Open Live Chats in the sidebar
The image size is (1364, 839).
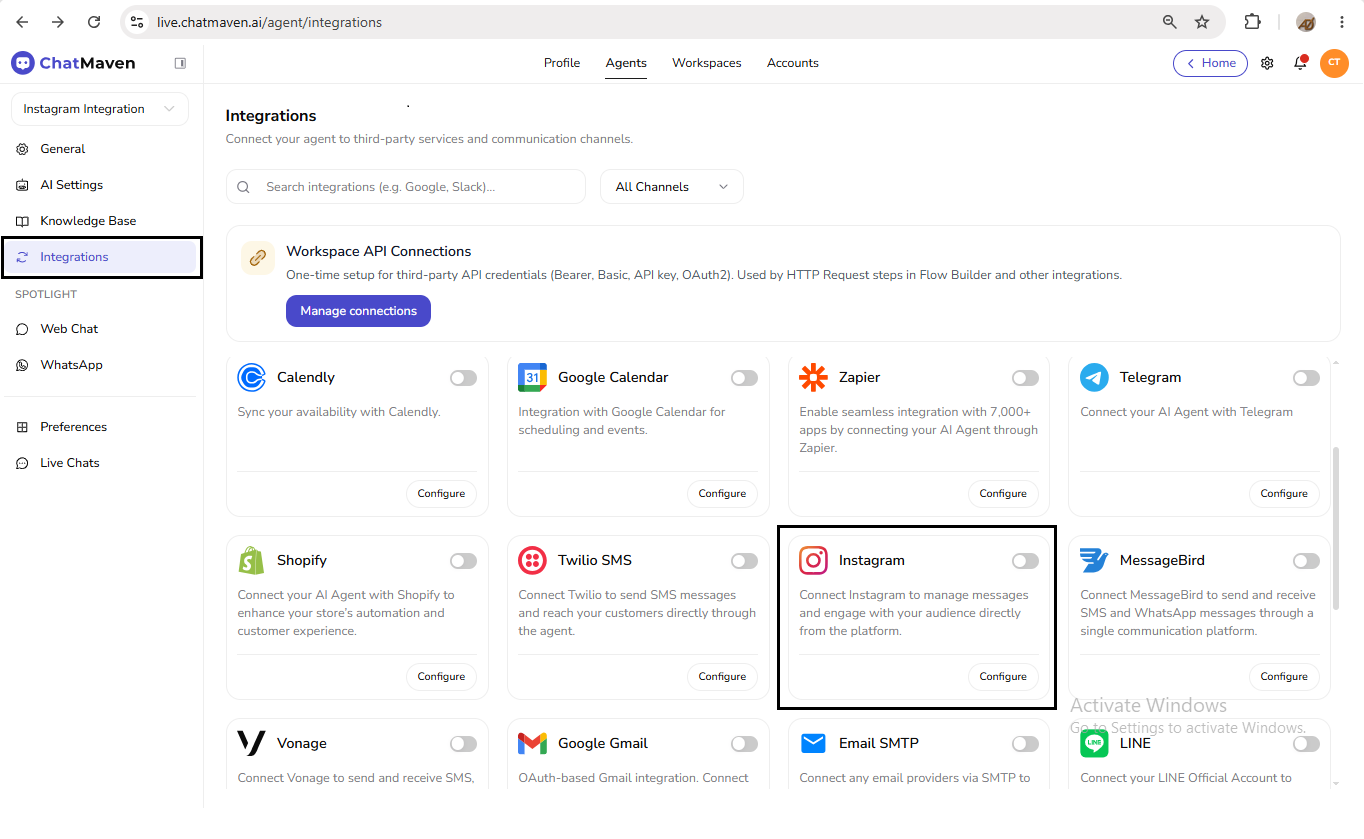click(100, 463)
